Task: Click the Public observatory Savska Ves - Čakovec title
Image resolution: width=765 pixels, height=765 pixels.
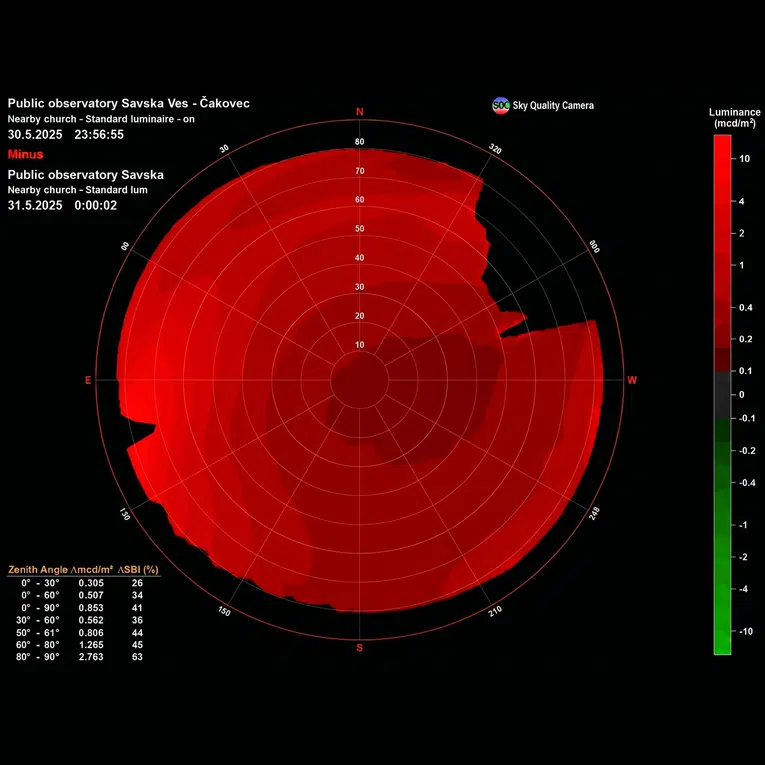Action: coord(128,103)
